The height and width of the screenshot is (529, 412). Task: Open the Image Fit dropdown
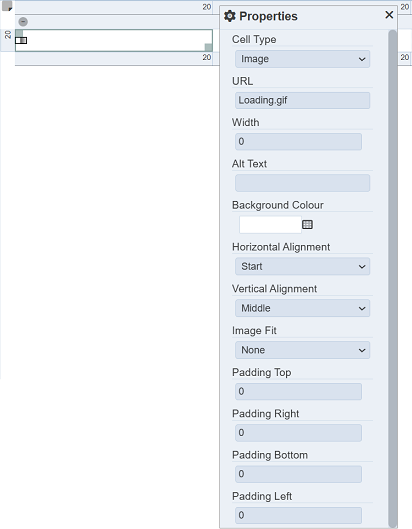[x=302, y=350]
